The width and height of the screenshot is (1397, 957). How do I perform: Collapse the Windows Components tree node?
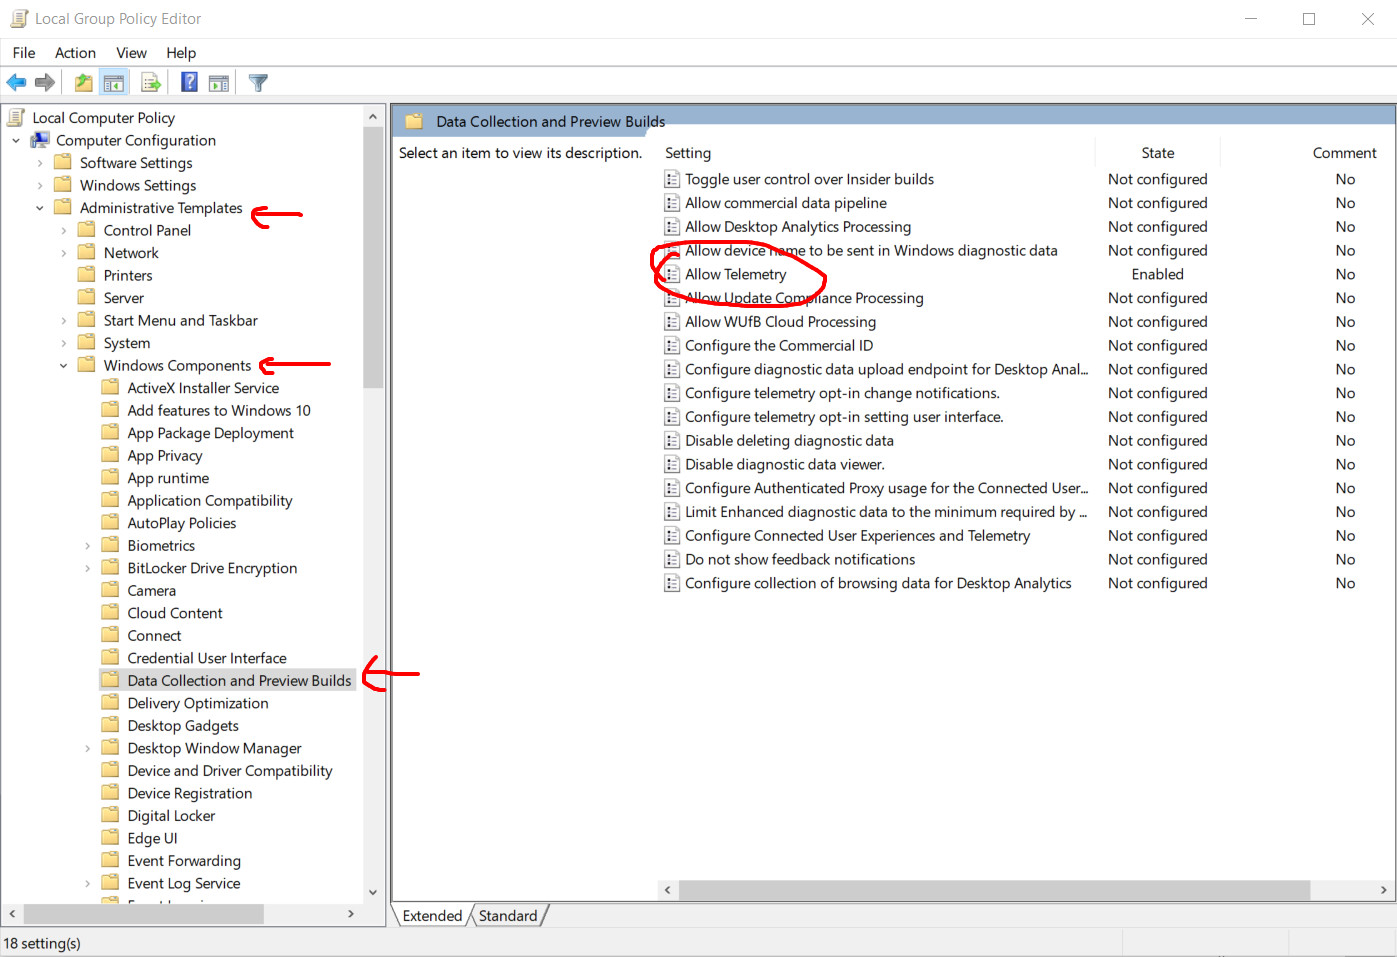64,366
